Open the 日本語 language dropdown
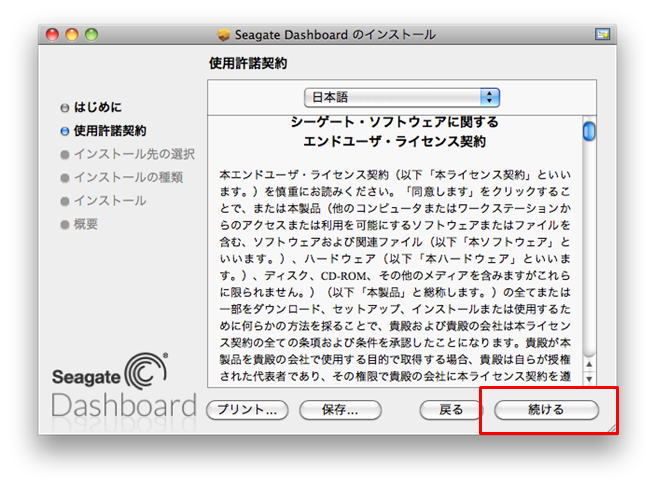 (402, 97)
